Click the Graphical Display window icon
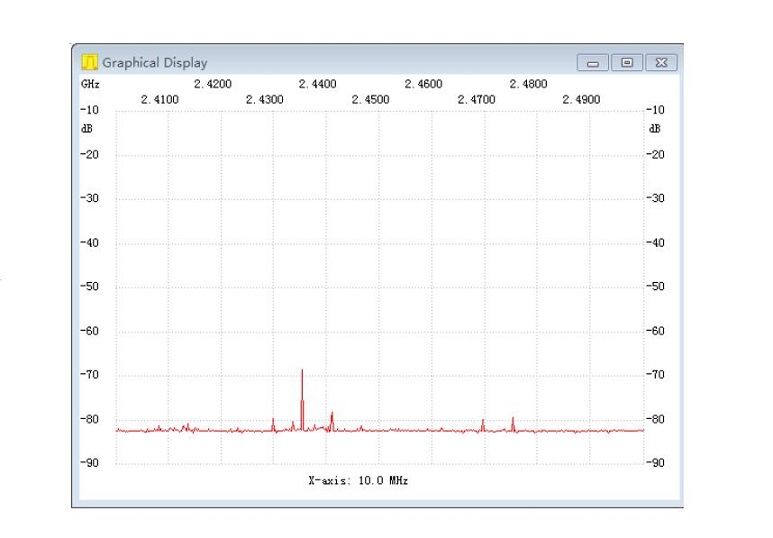The height and width of the screenshot is (538, 773). (89, 62)
